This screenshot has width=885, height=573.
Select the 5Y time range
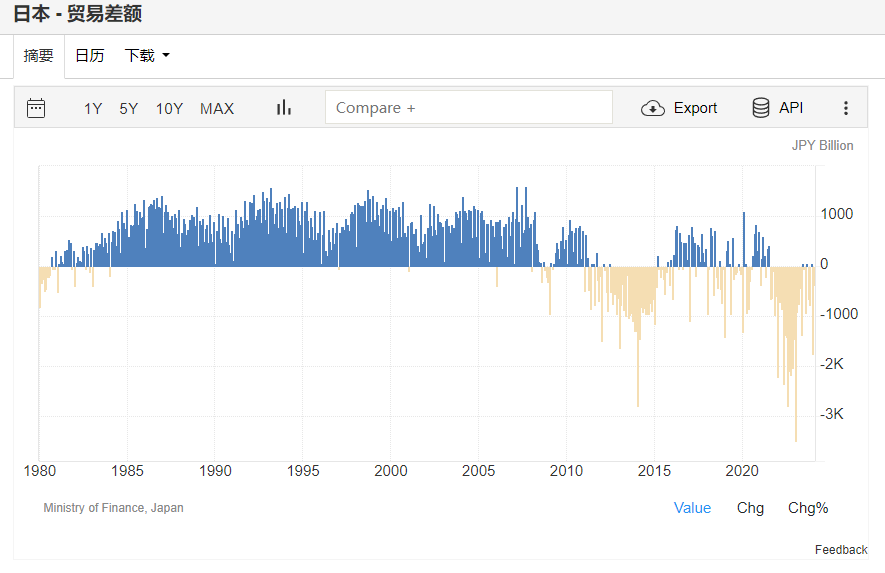(x=129, y=108)
